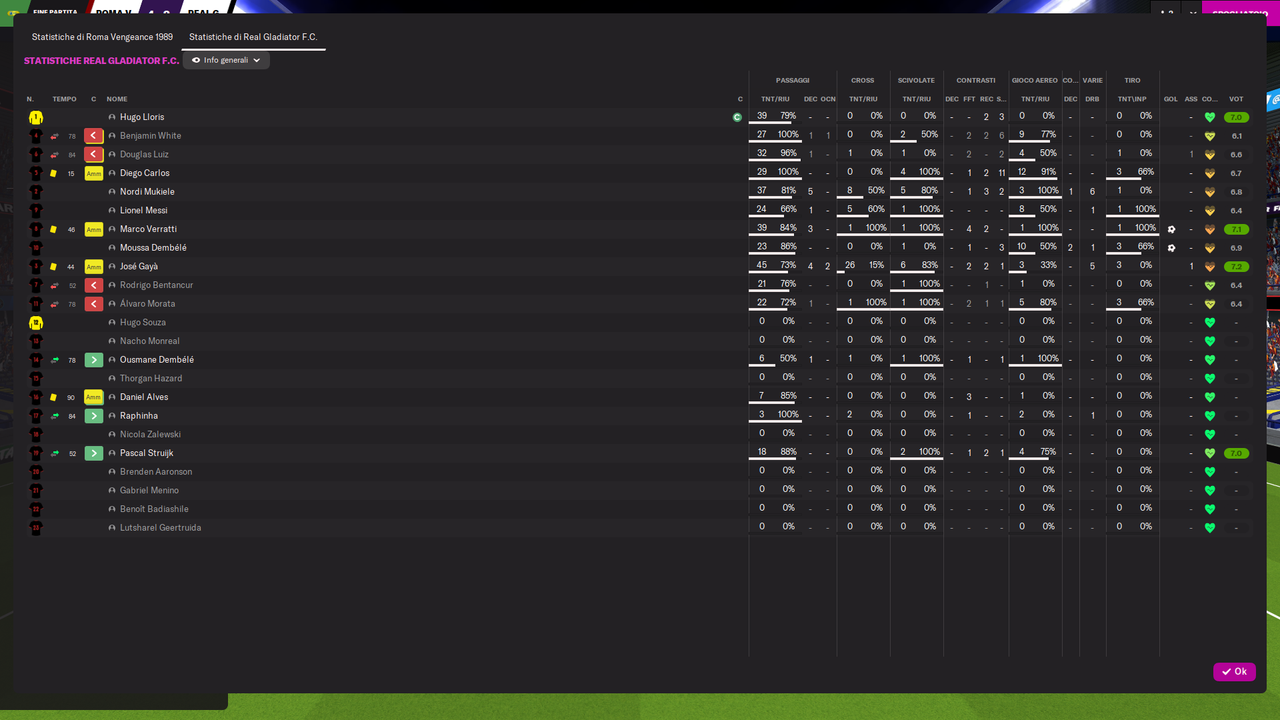1280x720 pixels.
Task: Select the Thorgan Hazard row name
Action: tap(151, 379)
